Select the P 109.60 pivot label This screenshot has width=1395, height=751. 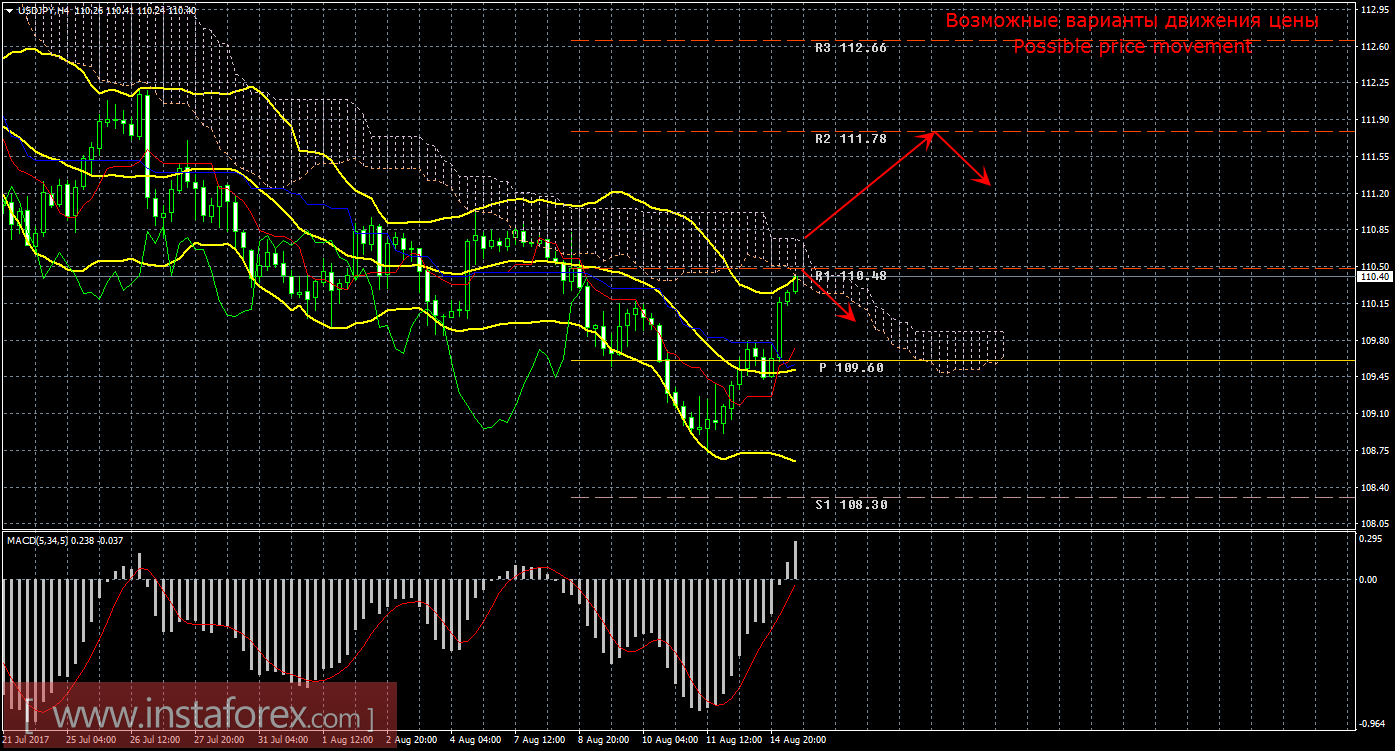(851, 368)
